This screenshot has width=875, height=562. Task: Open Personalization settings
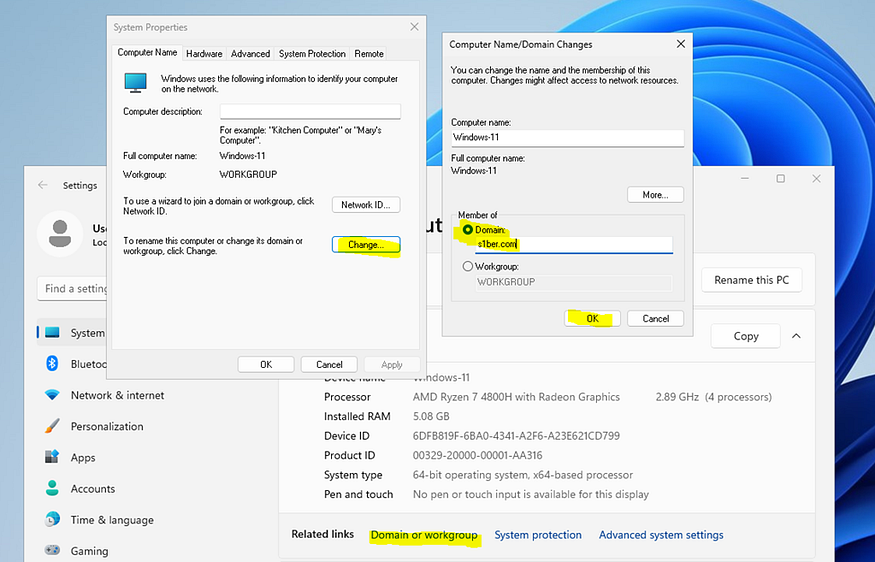107,426
